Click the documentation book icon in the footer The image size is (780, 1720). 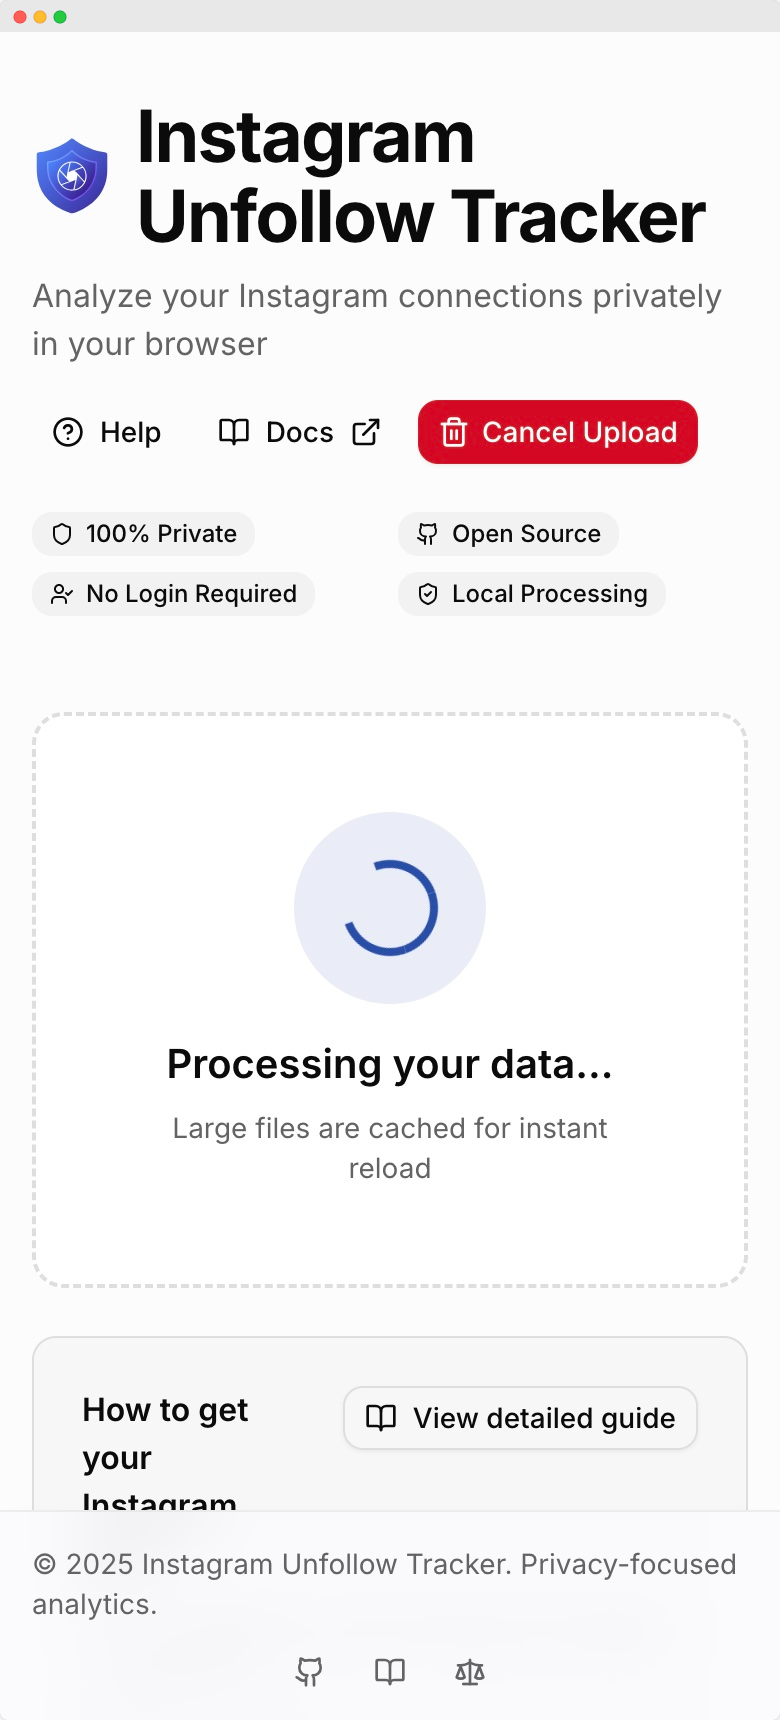[389, 1671]
